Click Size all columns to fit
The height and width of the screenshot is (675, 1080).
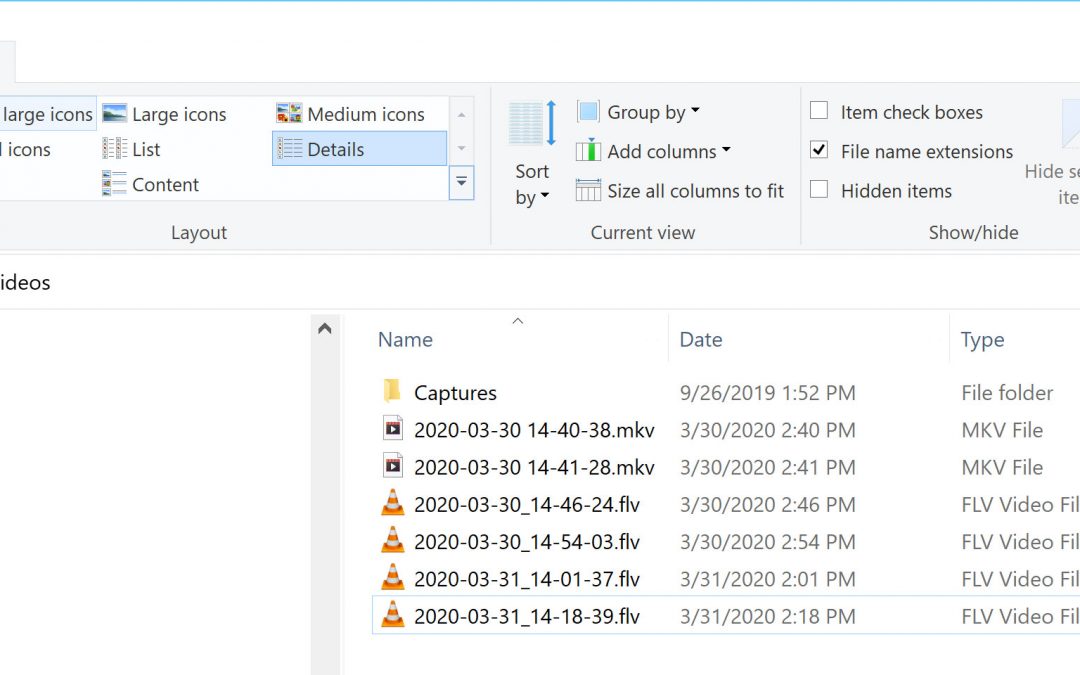[680, 191]
